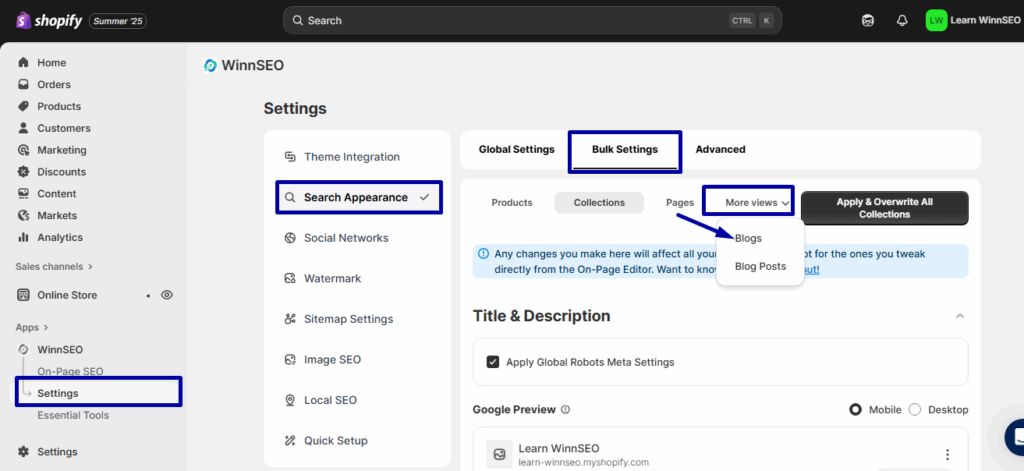Choose Blogs from More views menu
1024x471 pixels.
748,238
